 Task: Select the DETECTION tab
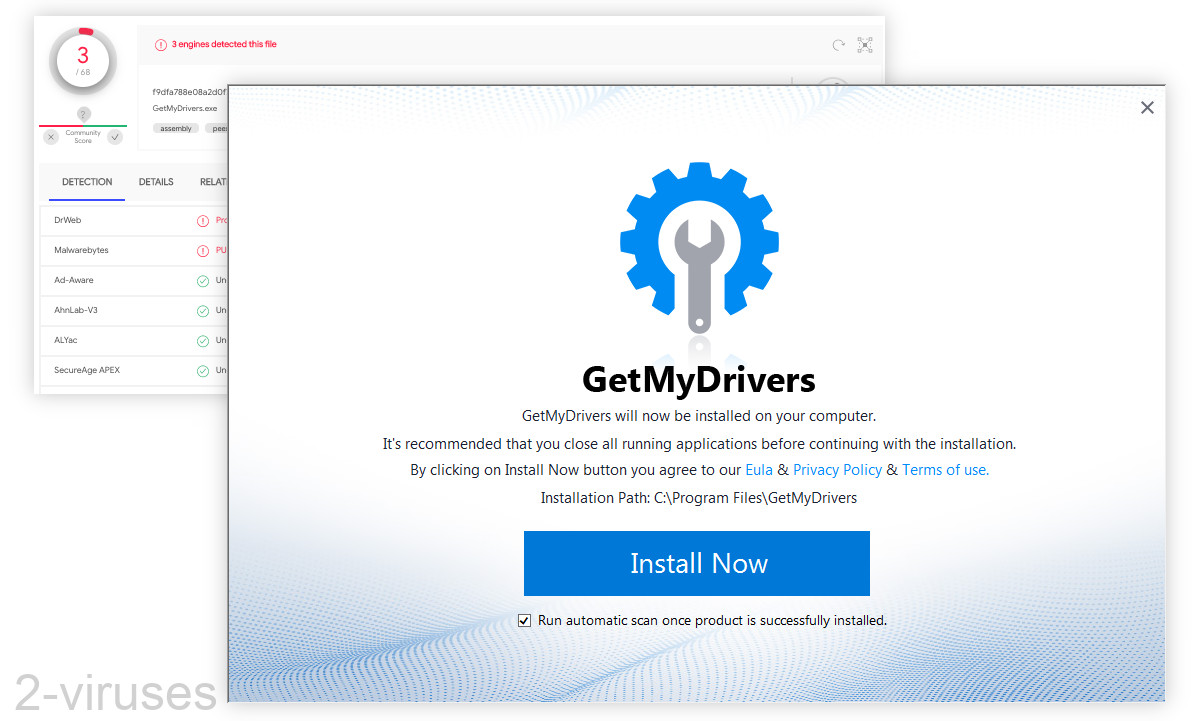point(86,182)
